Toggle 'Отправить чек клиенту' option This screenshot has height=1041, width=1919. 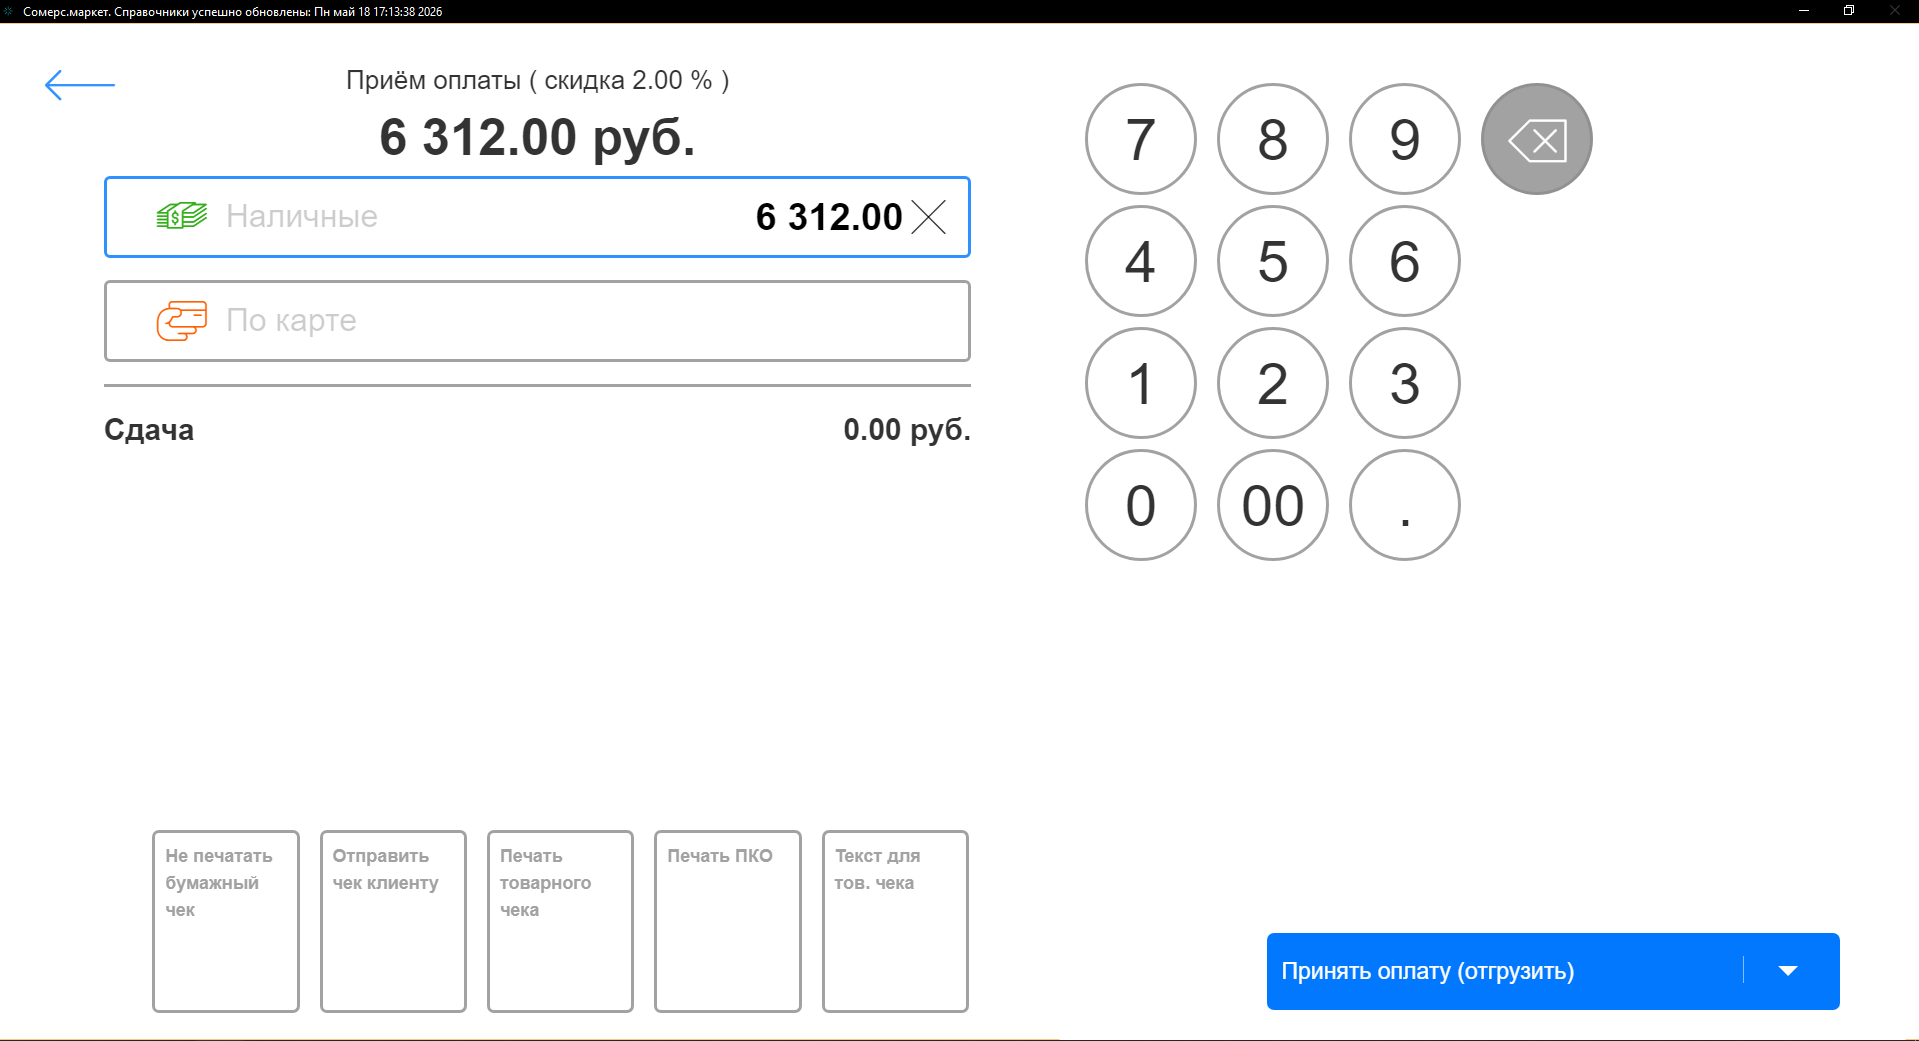(x=393, y=921)
